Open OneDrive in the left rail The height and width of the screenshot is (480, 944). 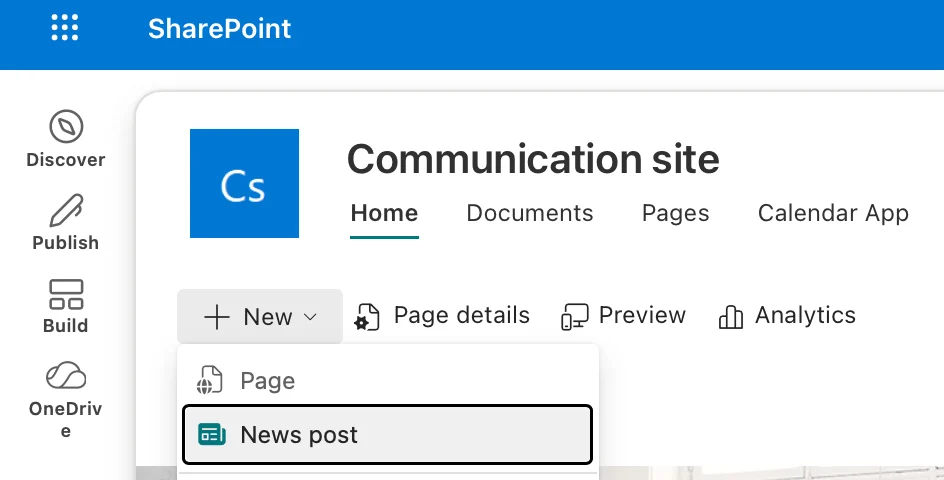click(x=66, y=400)
